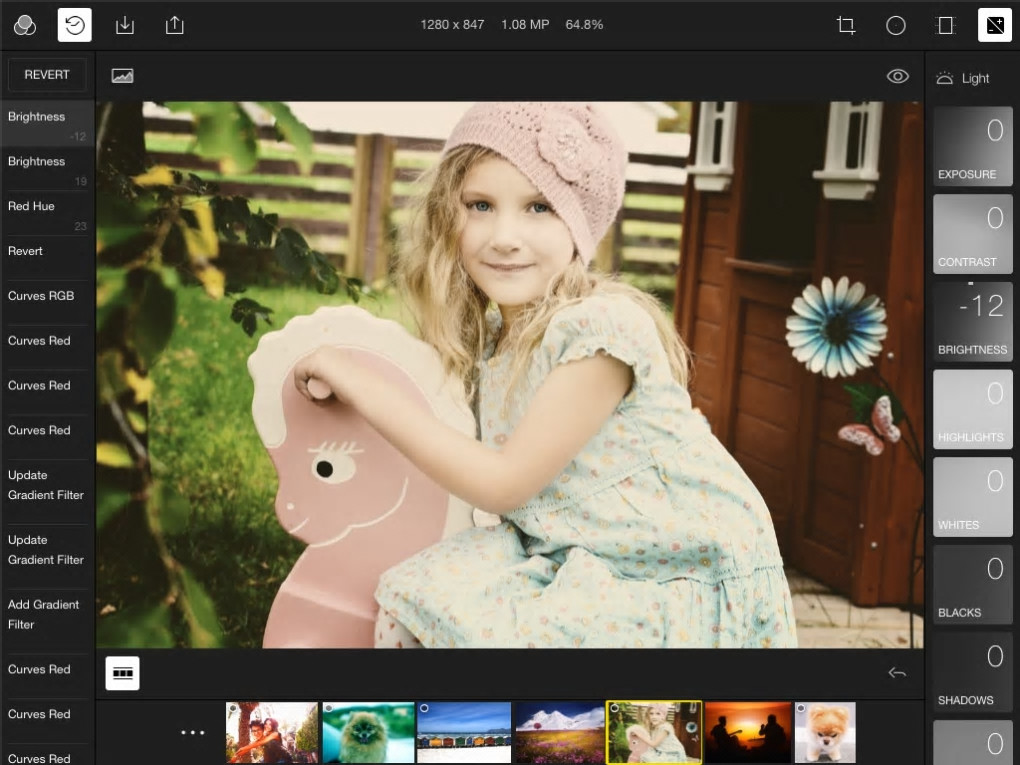Viewport: 1020px width, 765px height.
Task: Select the Red Hue history step
Action: point(47,214)
